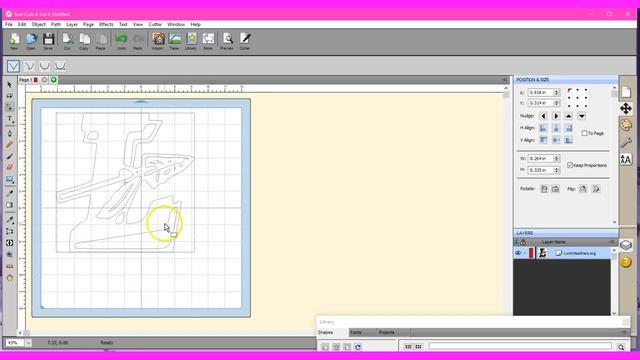Click the New document toolbar icon
640x360 pixels.
coord(14,41)
